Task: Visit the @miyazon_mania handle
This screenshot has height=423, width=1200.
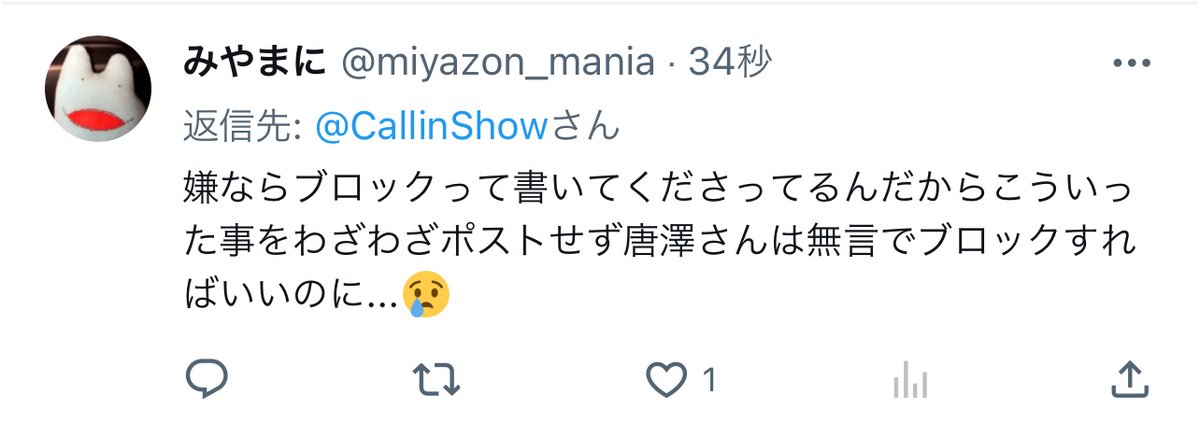Action: tap(498, 65)
